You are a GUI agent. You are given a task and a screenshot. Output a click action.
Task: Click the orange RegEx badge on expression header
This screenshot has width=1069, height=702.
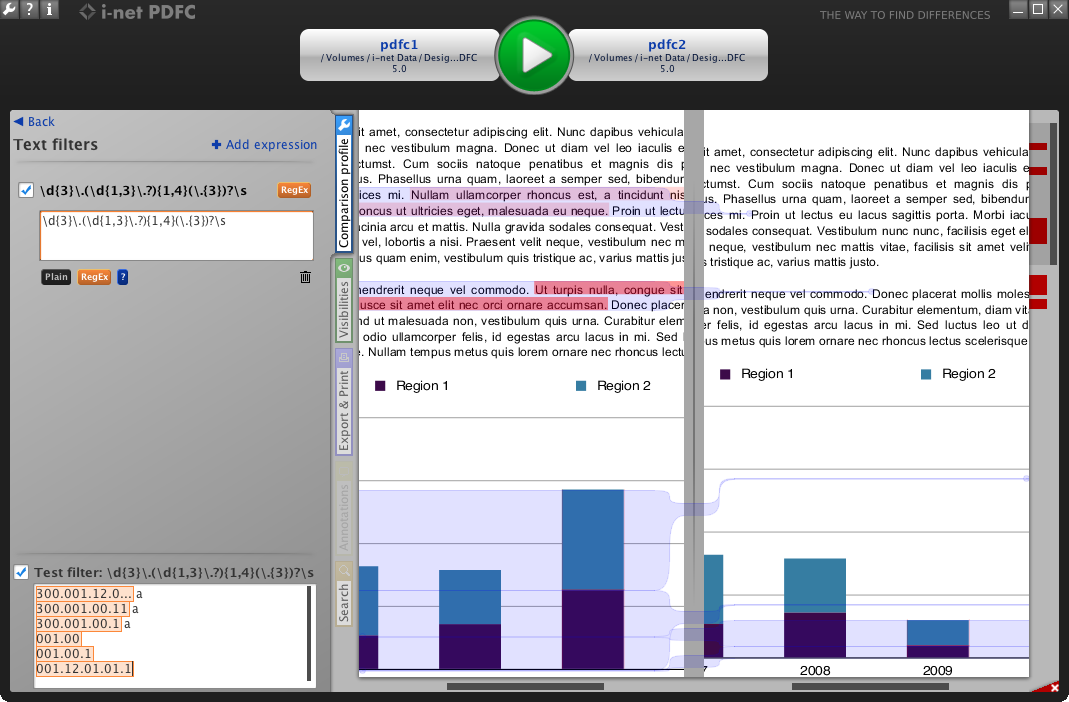click(295, 190)
